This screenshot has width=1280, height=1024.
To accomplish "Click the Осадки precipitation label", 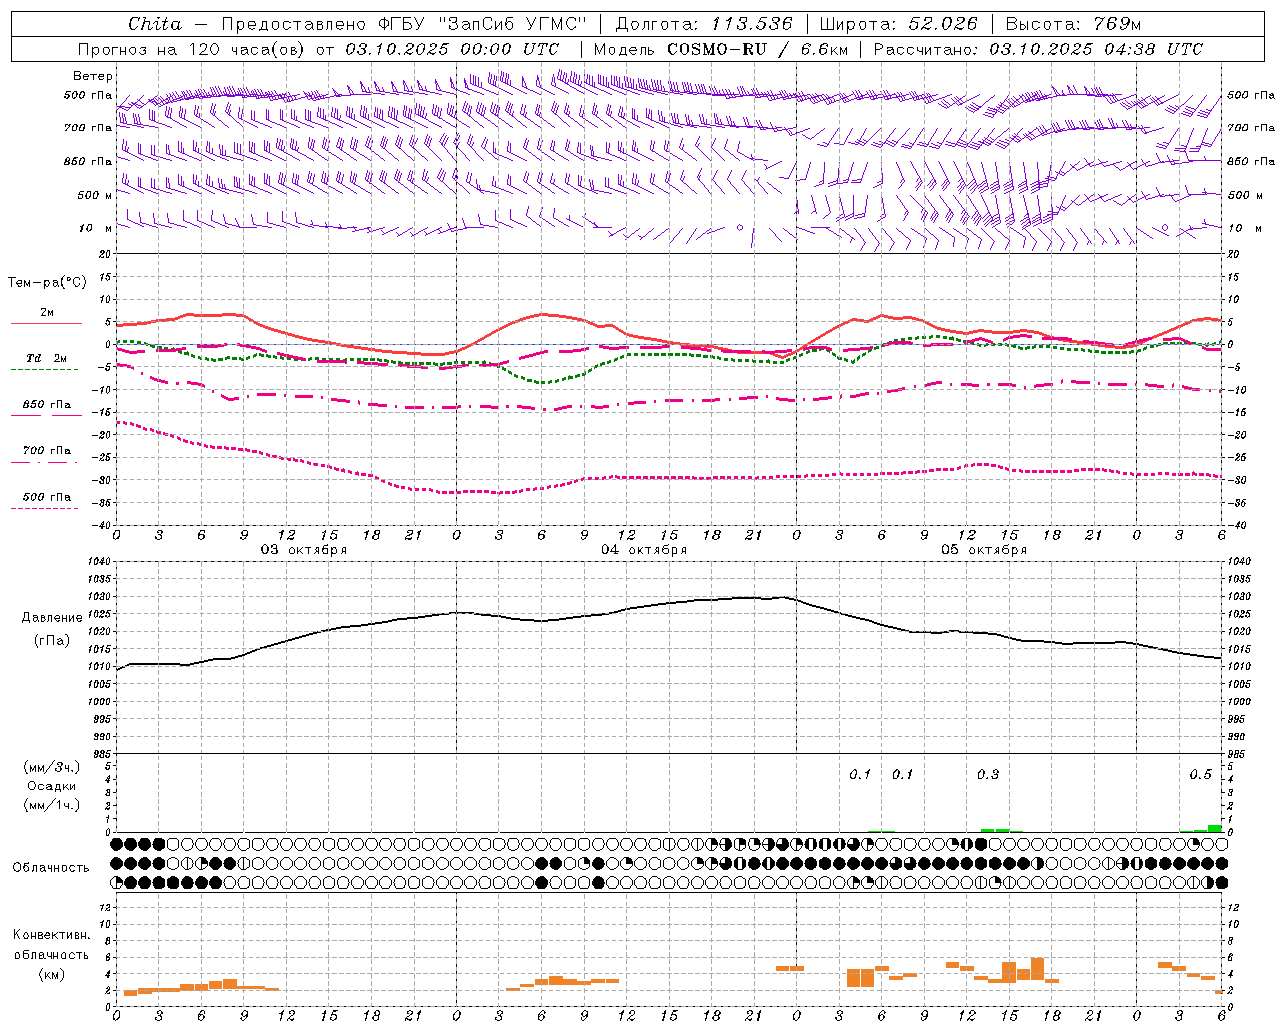I will pos(52,786).
